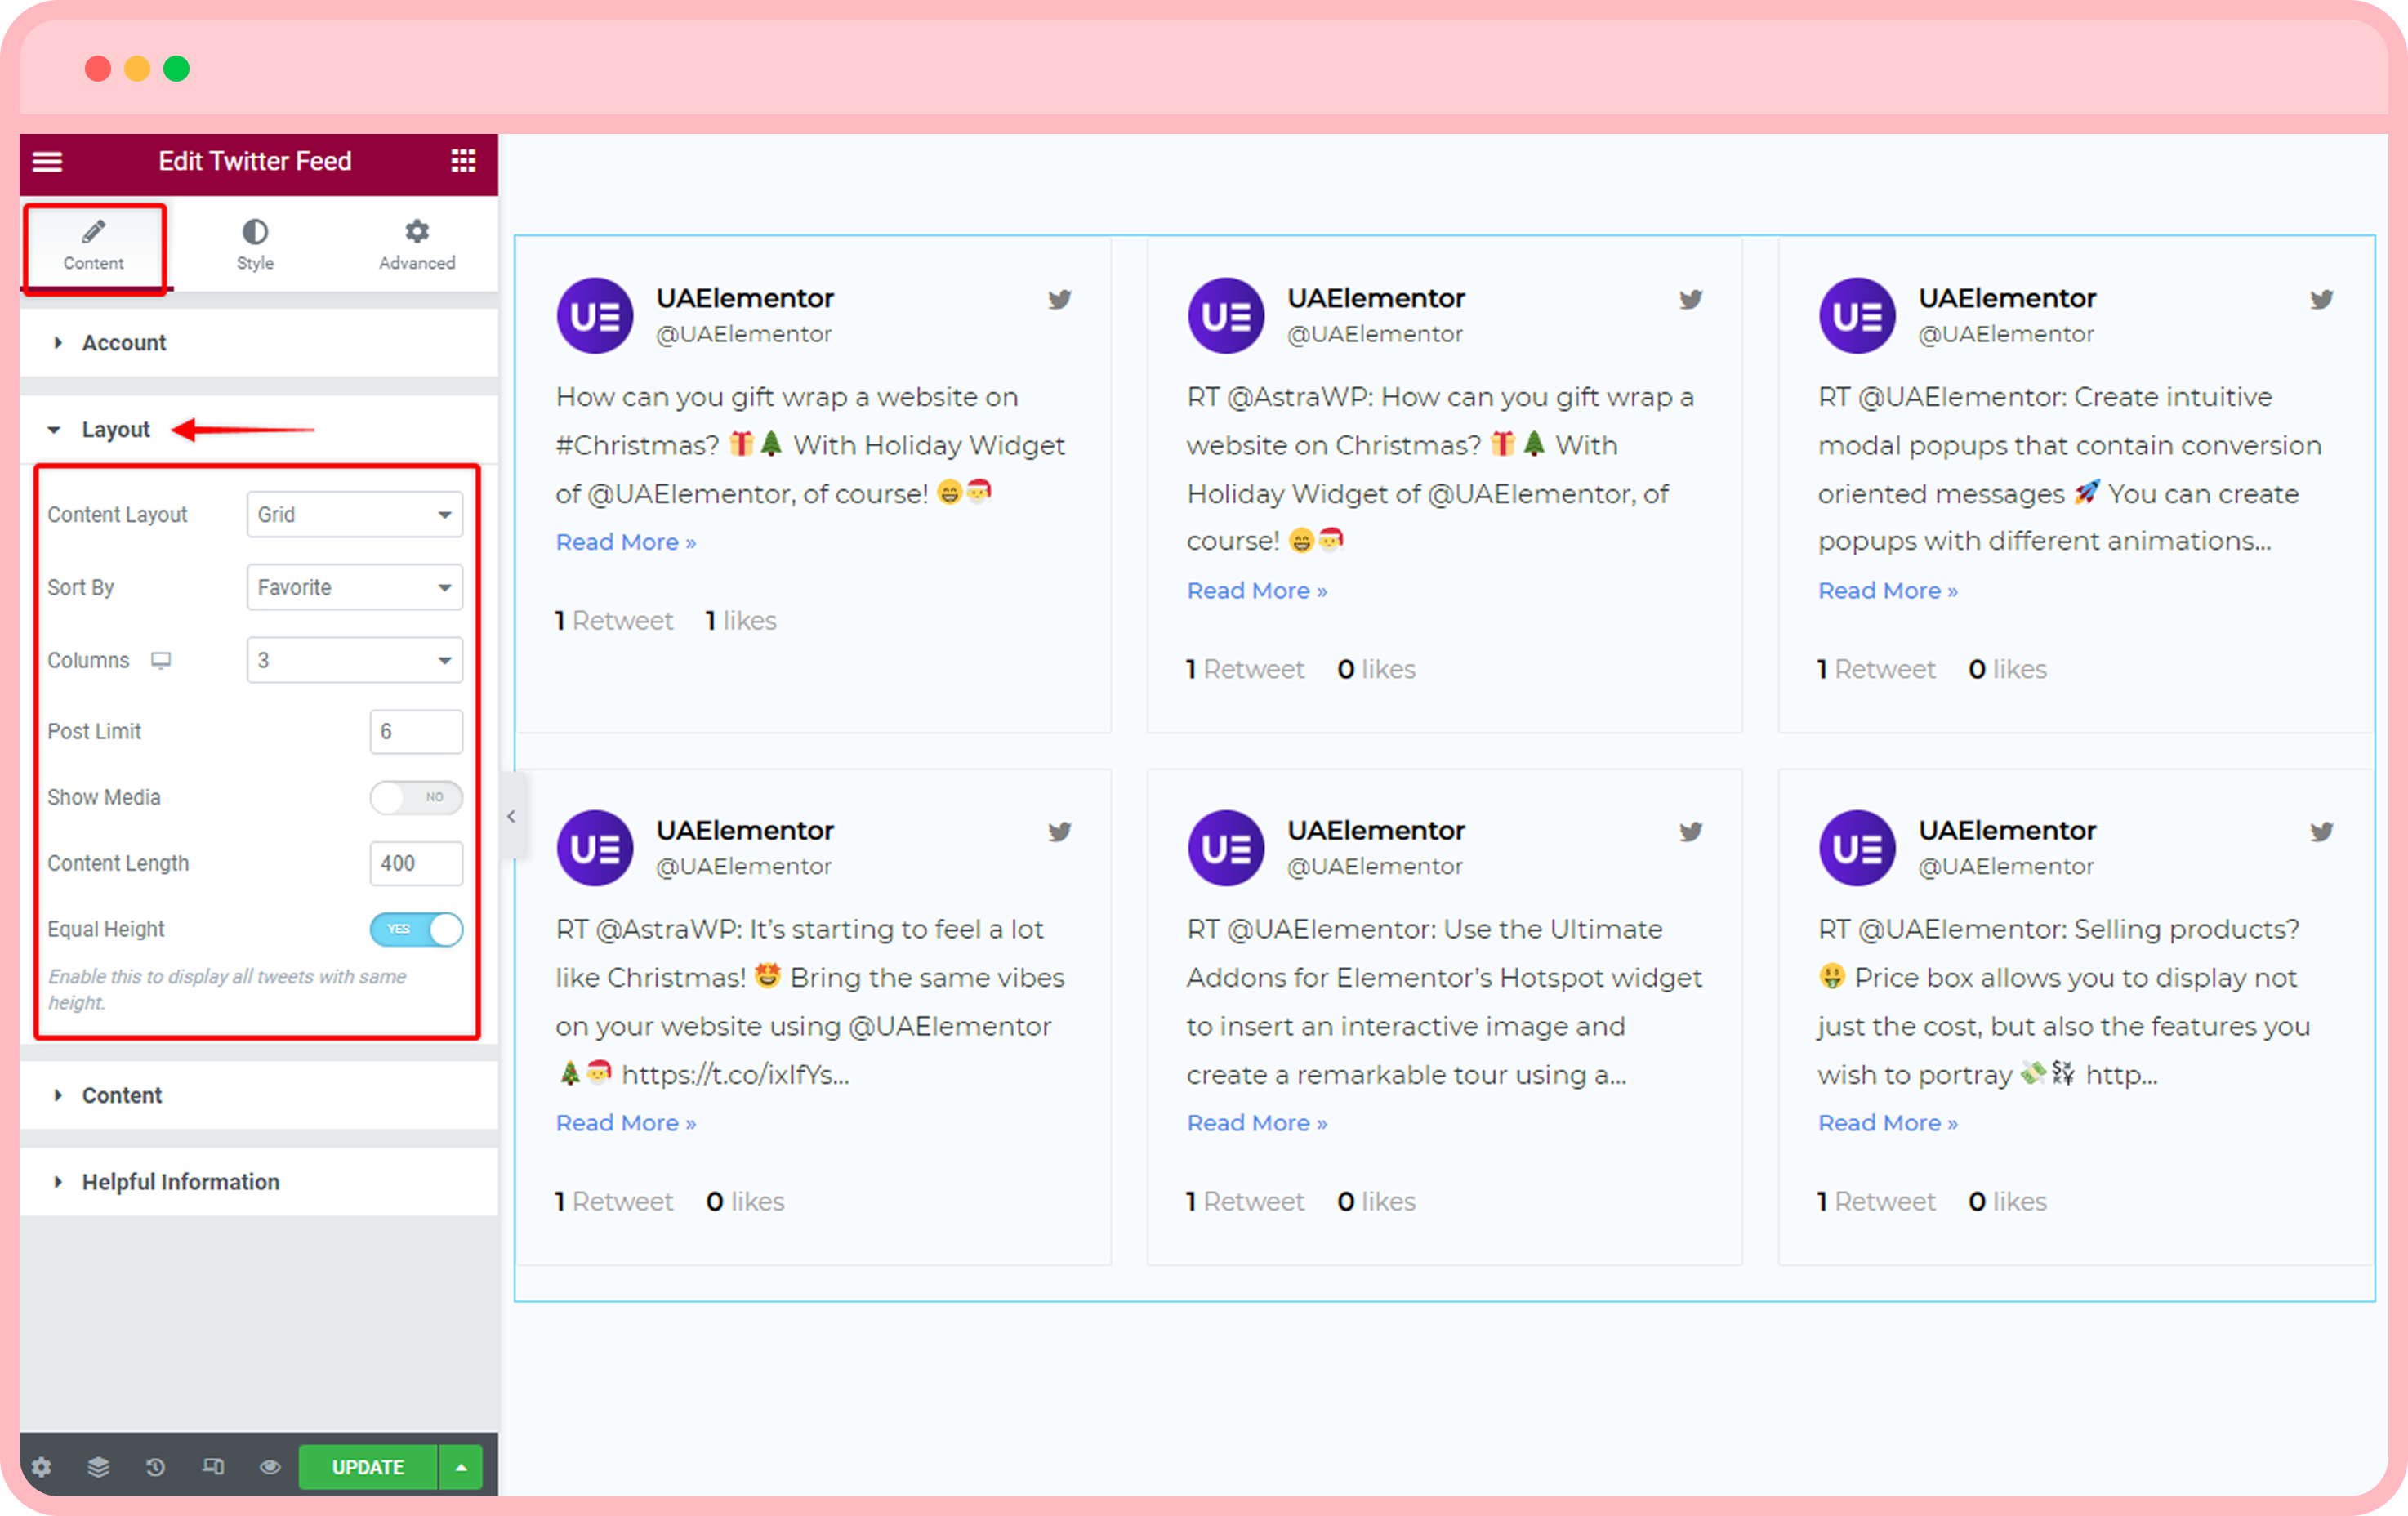Click the green UPDATE button

click(368, 1466)
